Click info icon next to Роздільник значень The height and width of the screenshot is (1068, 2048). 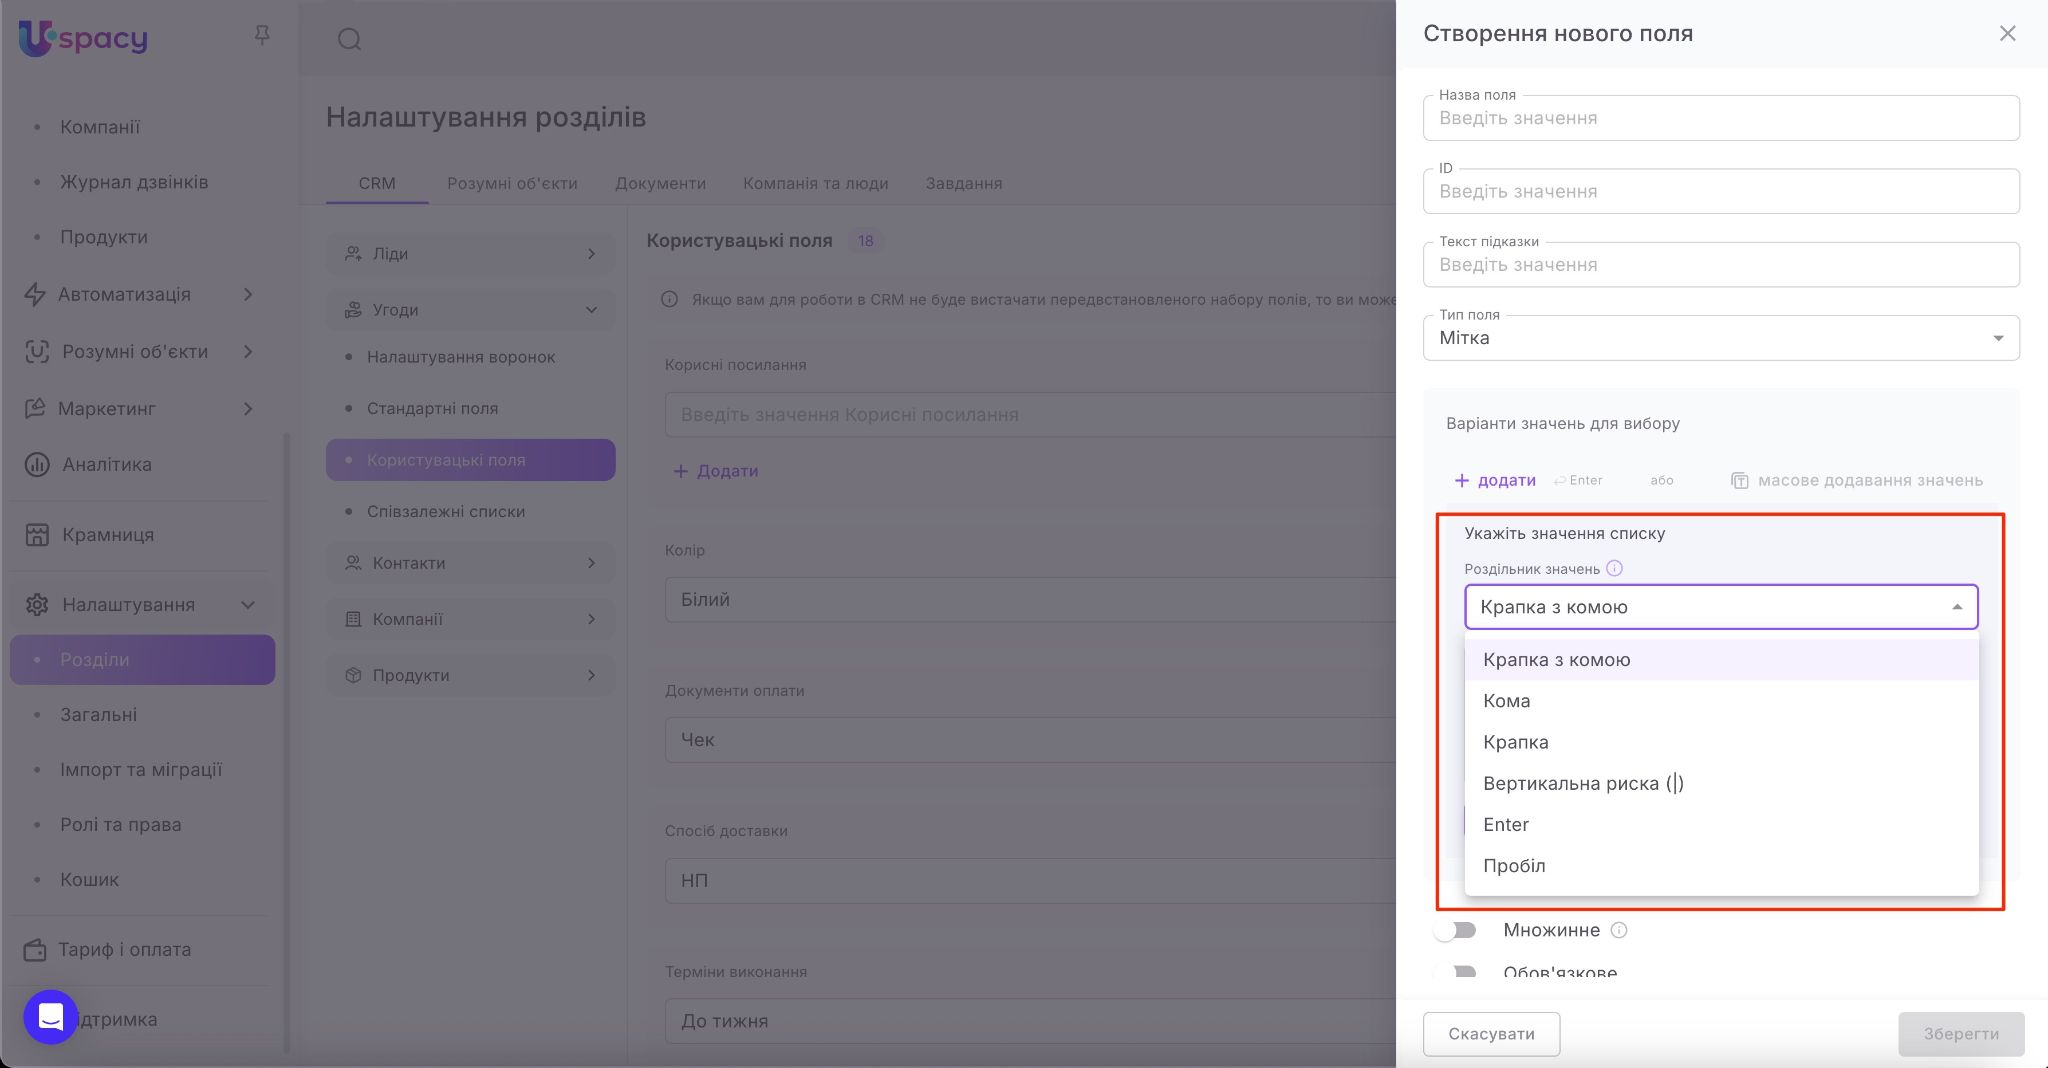click(x=1614, y=569)
